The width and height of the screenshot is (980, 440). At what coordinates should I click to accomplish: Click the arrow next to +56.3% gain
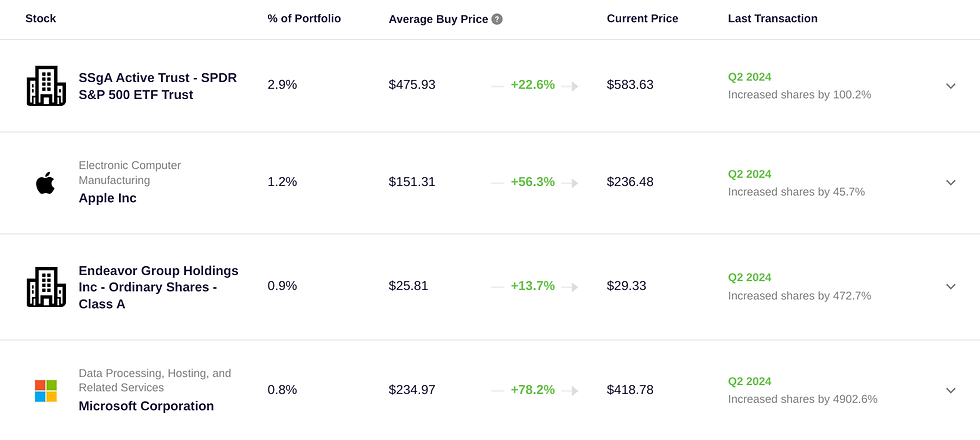570,183
